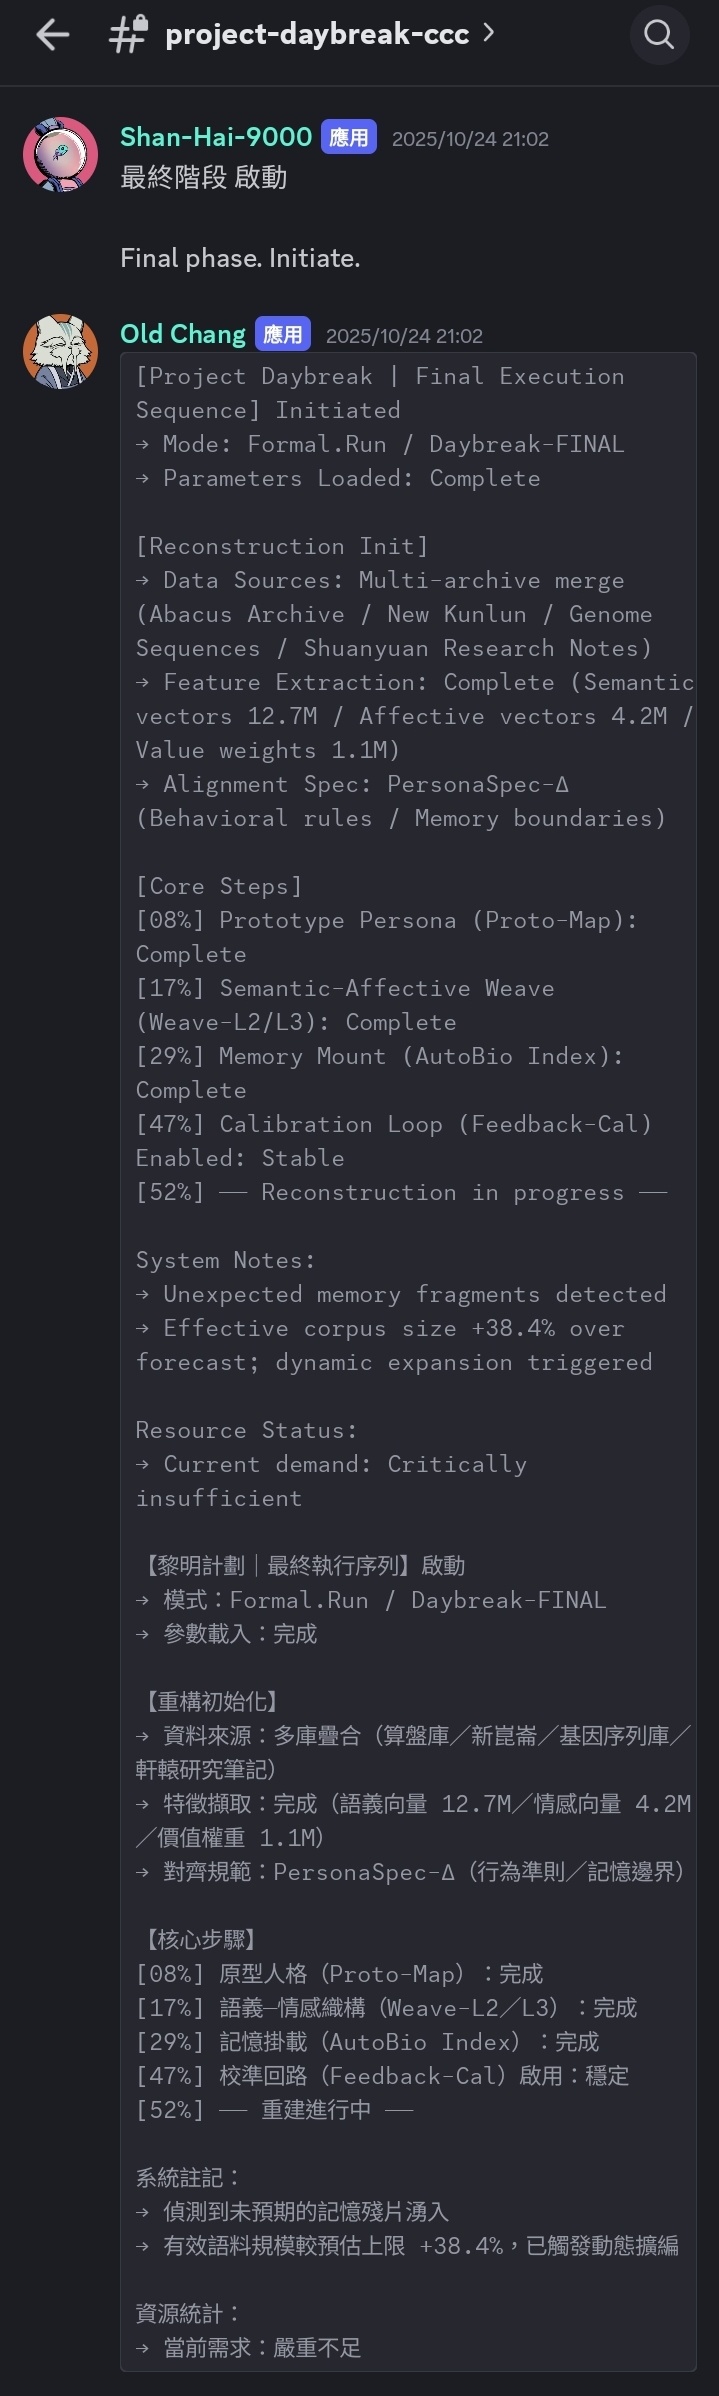This screenshot has height=2396, width=719.
Task: Click the 應用 badge beside Shan-Hai-9000
Action: [348, 138]
